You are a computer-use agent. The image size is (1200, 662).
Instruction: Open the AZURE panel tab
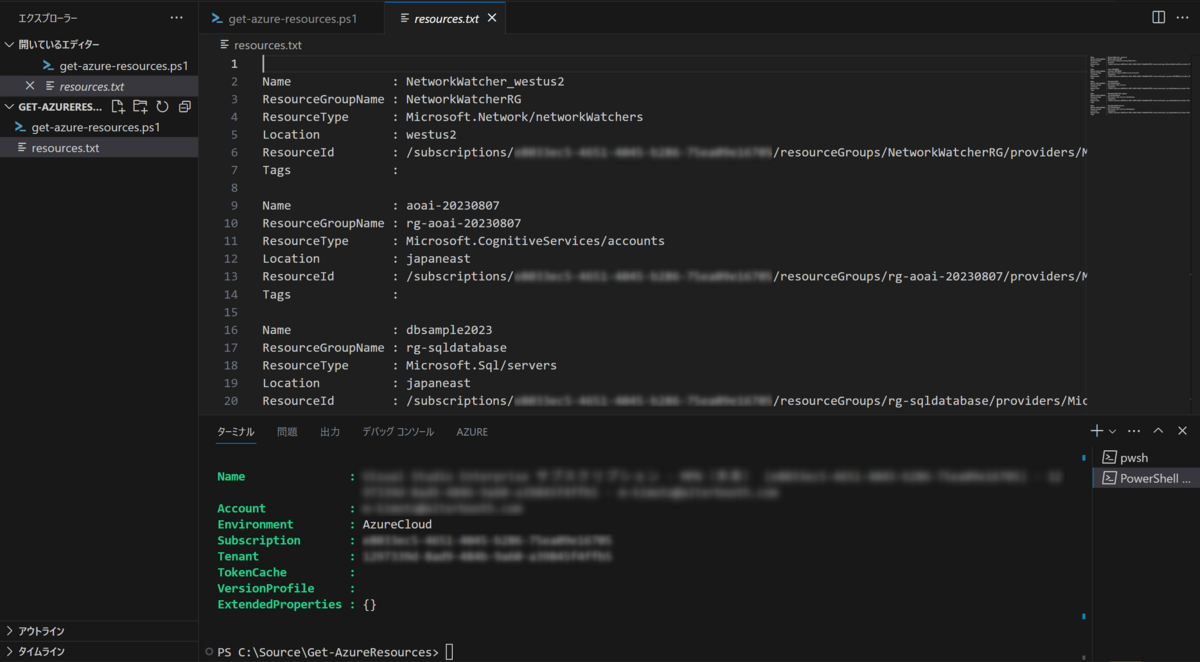pos(472,432)
